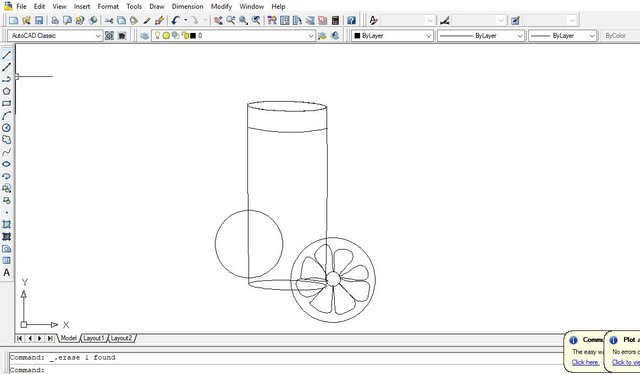Click the Match Properties brush icon
Viewport: 640px width, 374px height.
tap(159, 20)
